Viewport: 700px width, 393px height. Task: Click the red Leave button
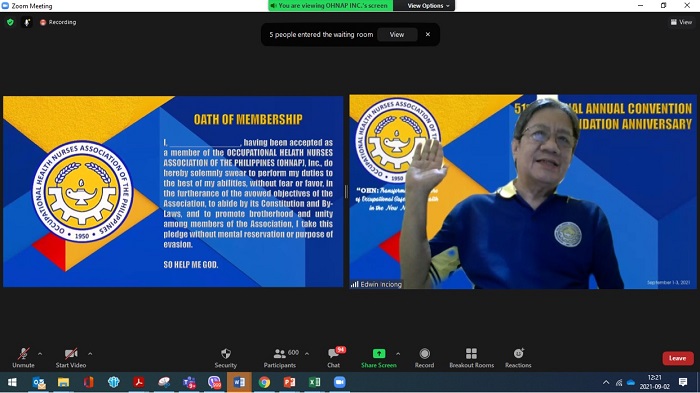[x=678, y=358]
